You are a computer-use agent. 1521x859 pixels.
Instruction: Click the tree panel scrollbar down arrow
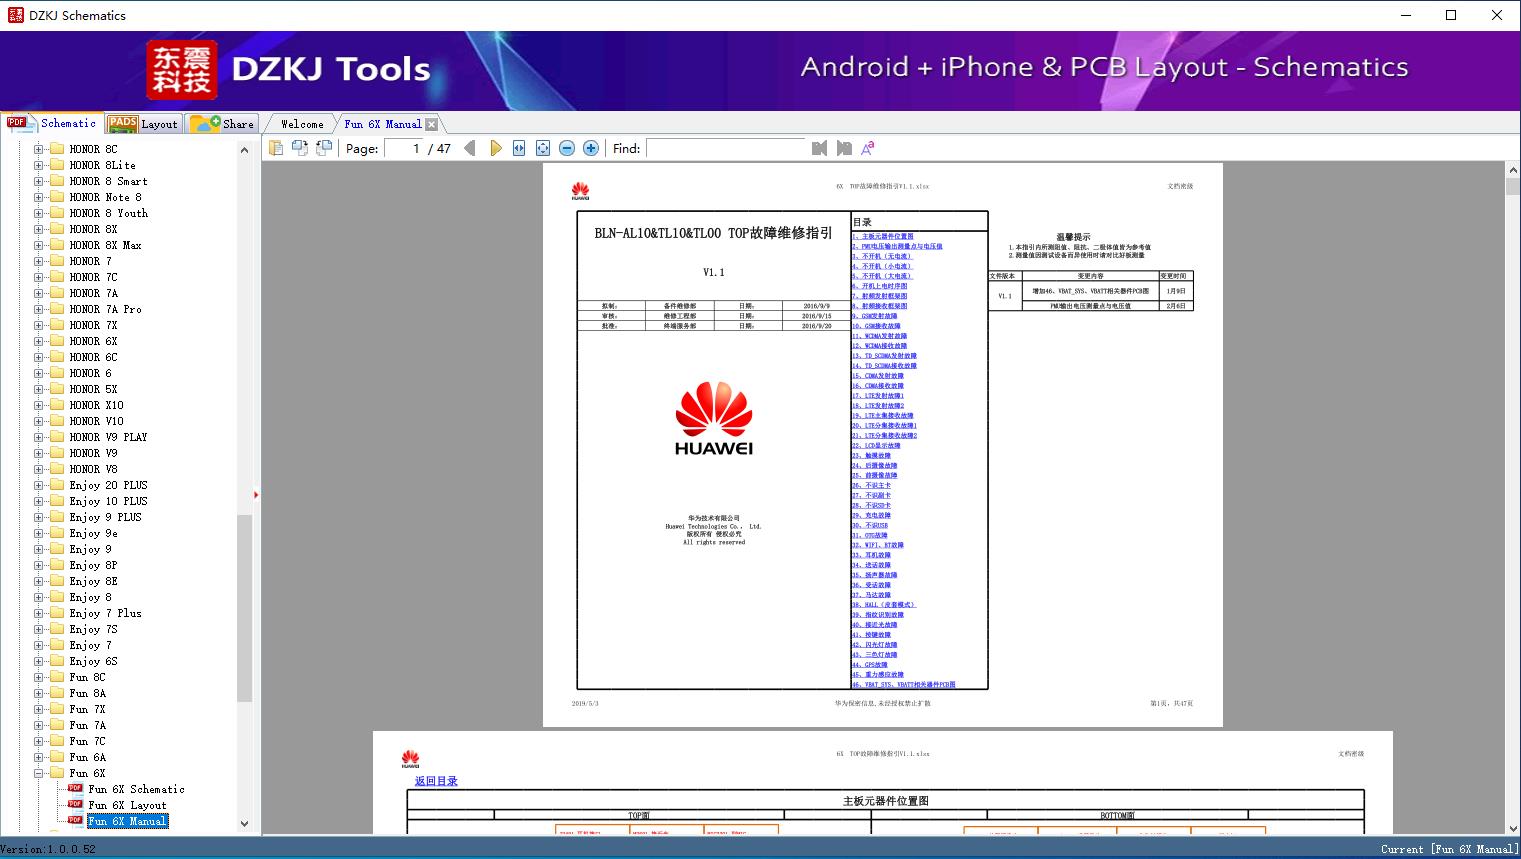coord(244,824)
